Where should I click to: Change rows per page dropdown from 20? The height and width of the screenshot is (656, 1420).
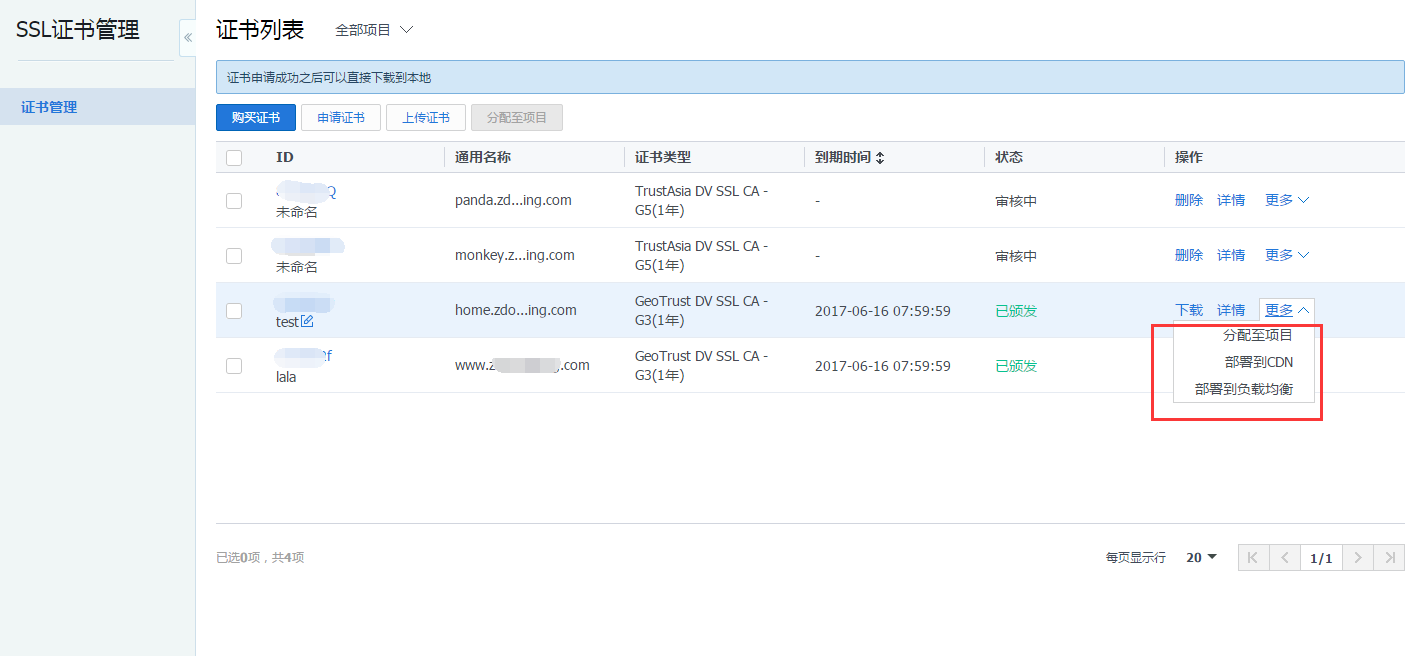(x=1201, y=557)
